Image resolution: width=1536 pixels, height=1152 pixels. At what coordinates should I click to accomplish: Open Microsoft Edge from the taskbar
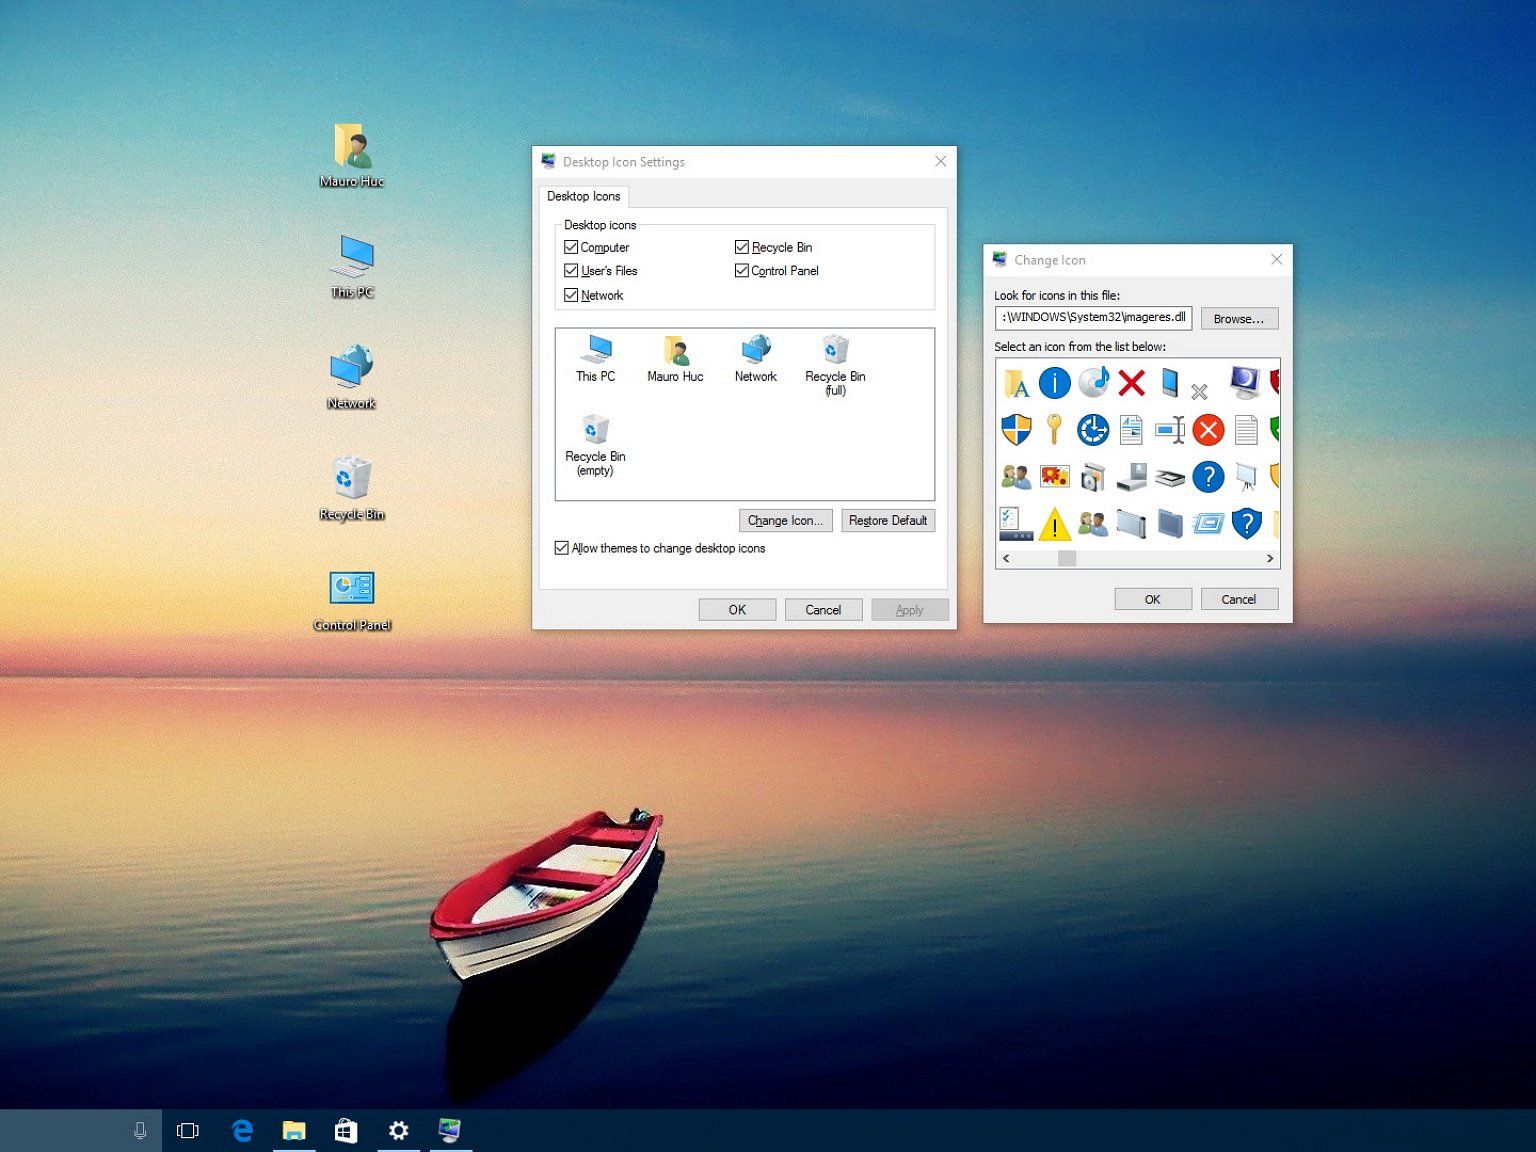point(242,1130)
